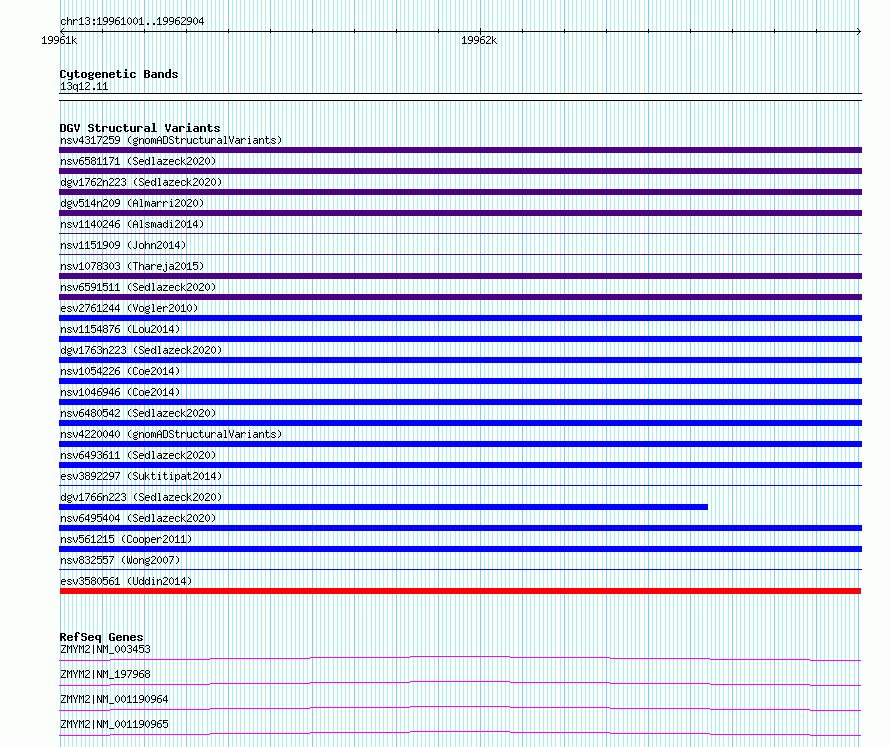This screenshot has width=890, height=747.
Task: Click the red esv3580561 variant bar
Action: tap(460, 591)
